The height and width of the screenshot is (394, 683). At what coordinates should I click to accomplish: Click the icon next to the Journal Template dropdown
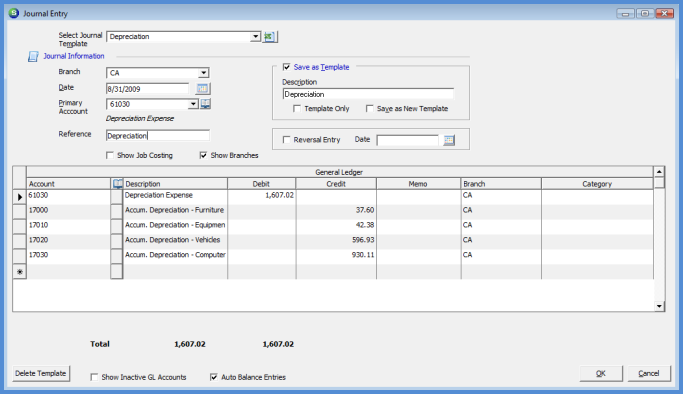click(270, 37)
